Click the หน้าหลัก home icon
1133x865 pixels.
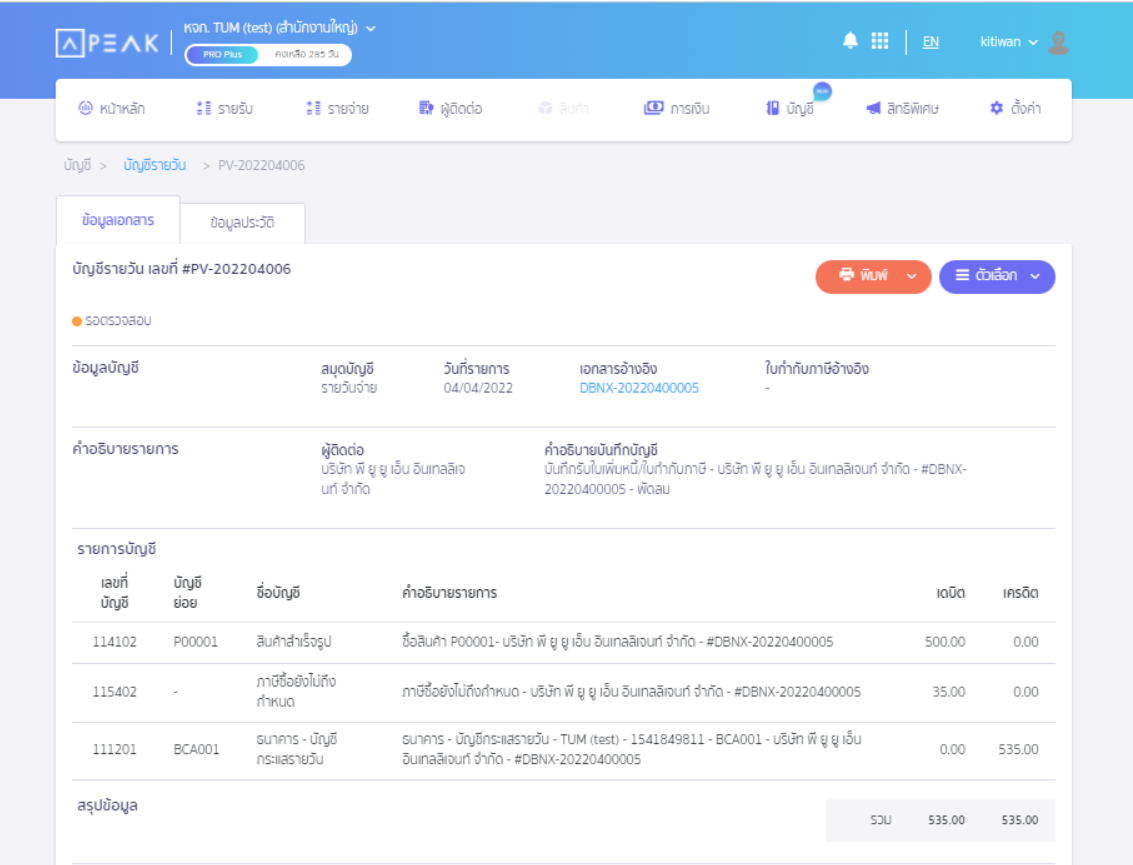pyautogui.click(x=85, y=108)
